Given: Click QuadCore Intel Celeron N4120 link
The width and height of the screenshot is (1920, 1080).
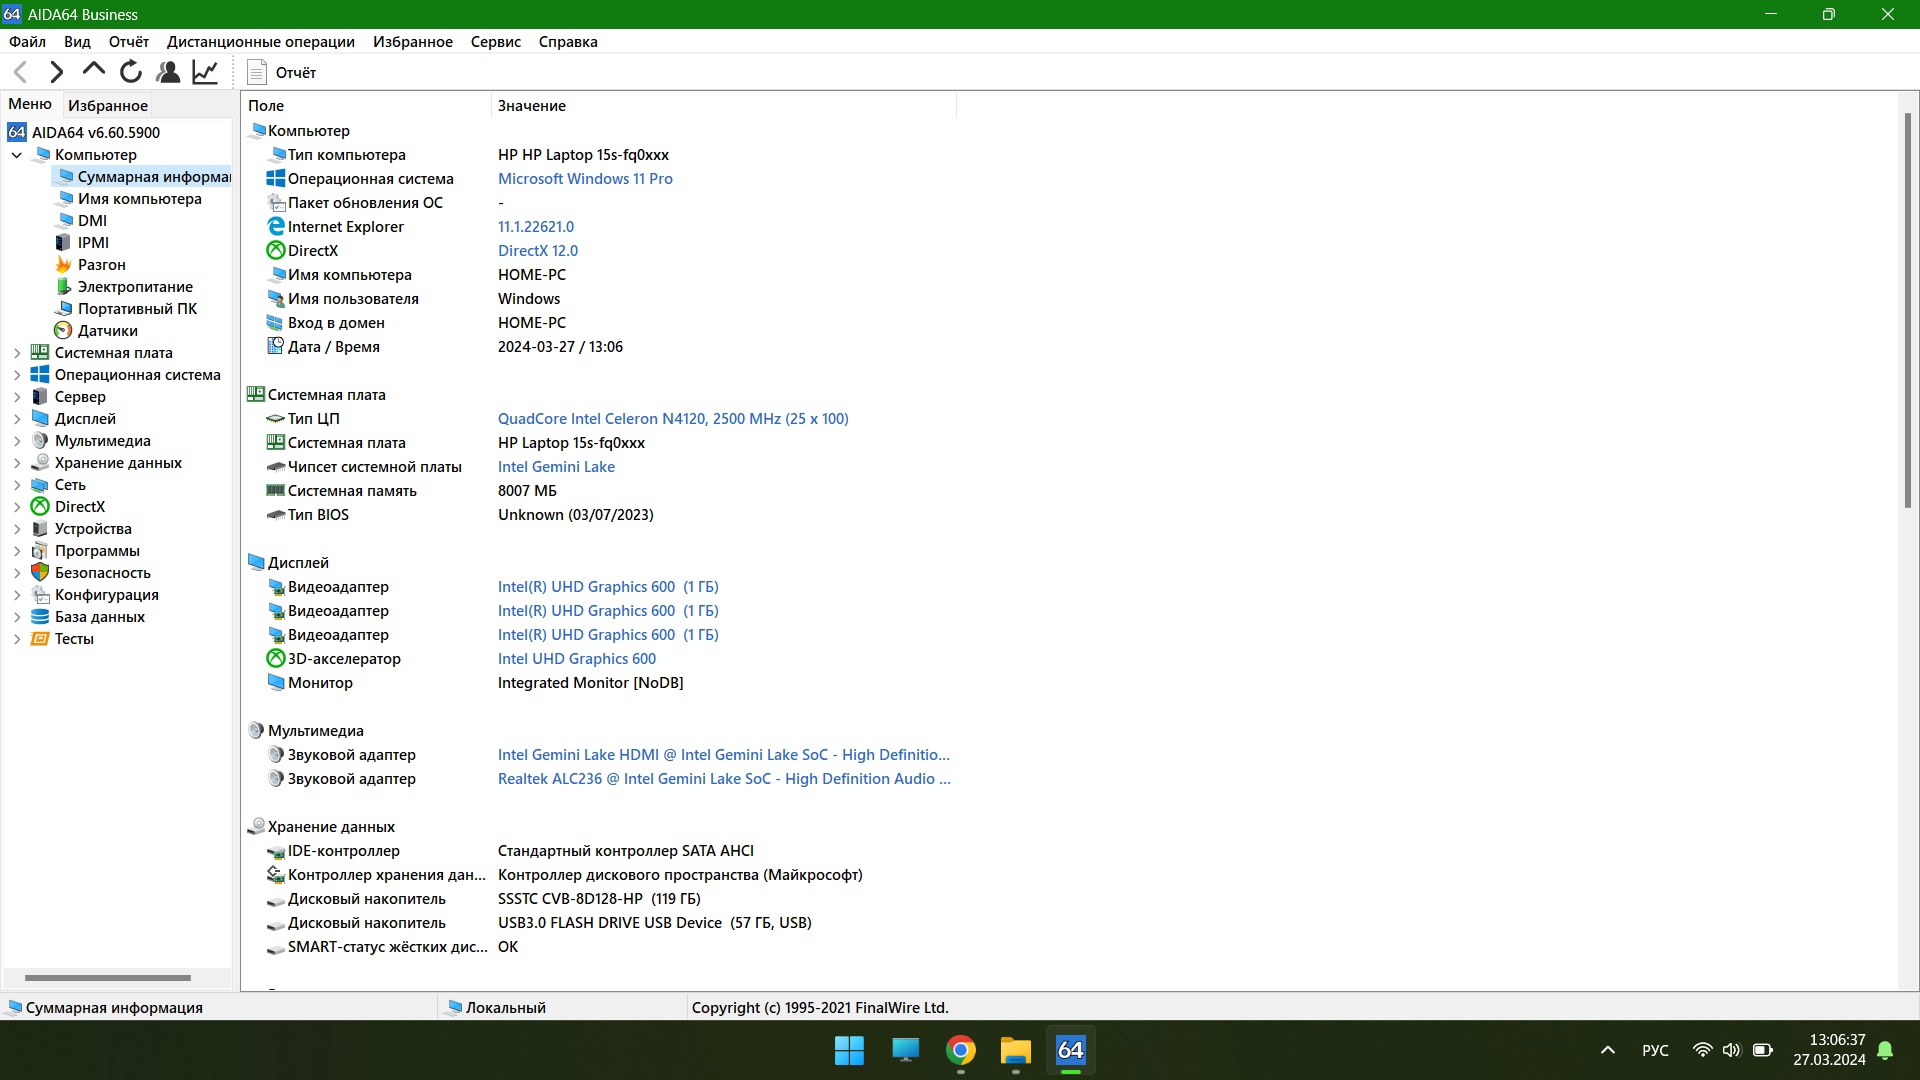Looking at the screenshot, I should 672,419.
